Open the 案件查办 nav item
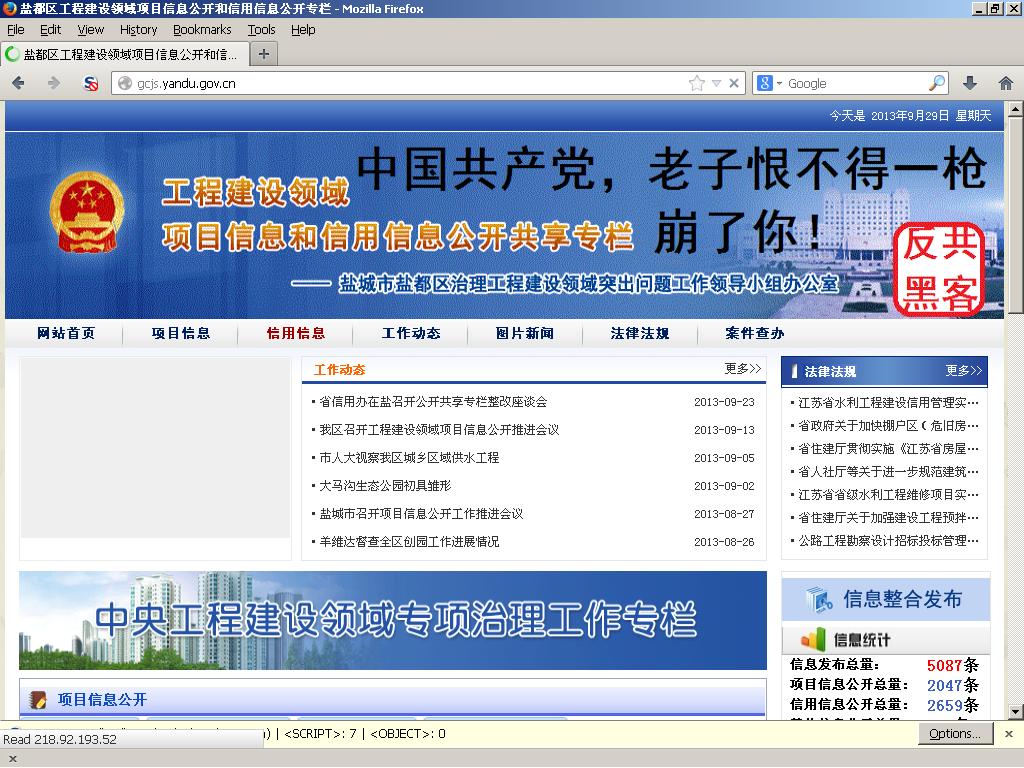The image size is (1024, 768). tap(755, 333)
